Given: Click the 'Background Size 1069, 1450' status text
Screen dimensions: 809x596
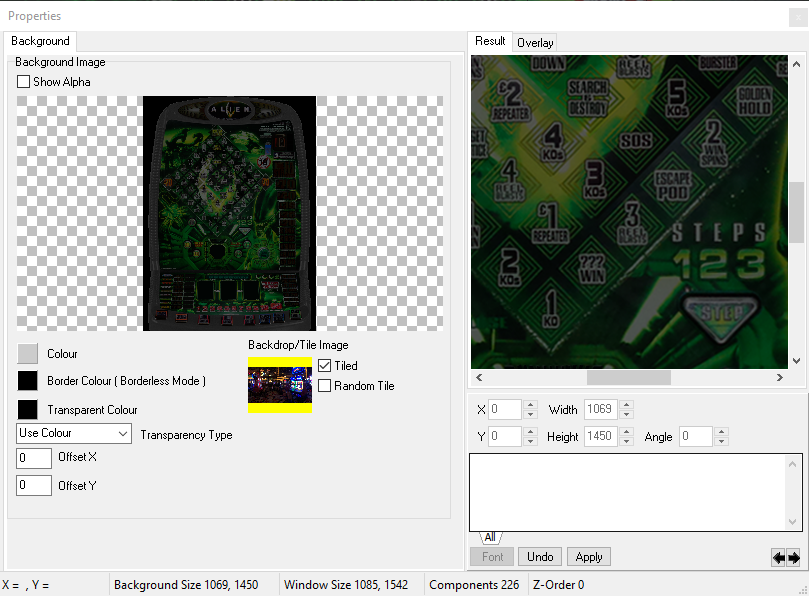Looking at the screenshot, I should tap(186, 585).
